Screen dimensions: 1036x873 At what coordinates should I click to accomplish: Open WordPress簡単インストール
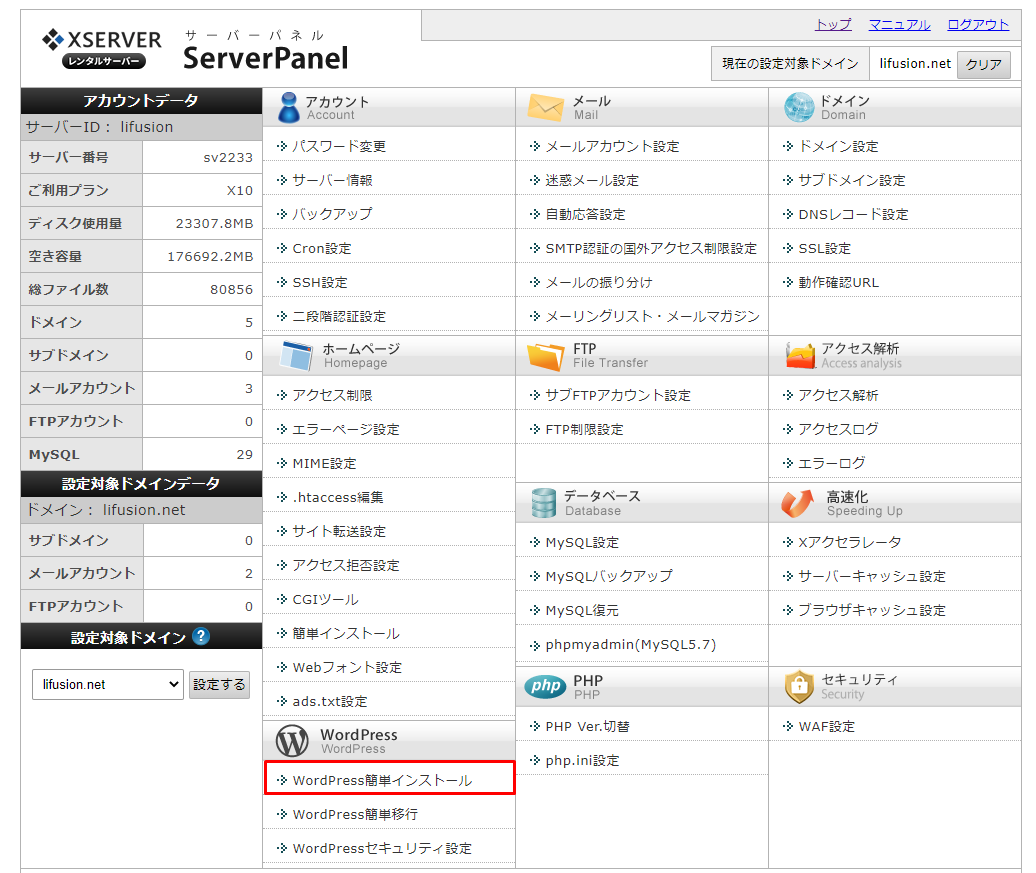pyautogui.click(x=383, y=780)
